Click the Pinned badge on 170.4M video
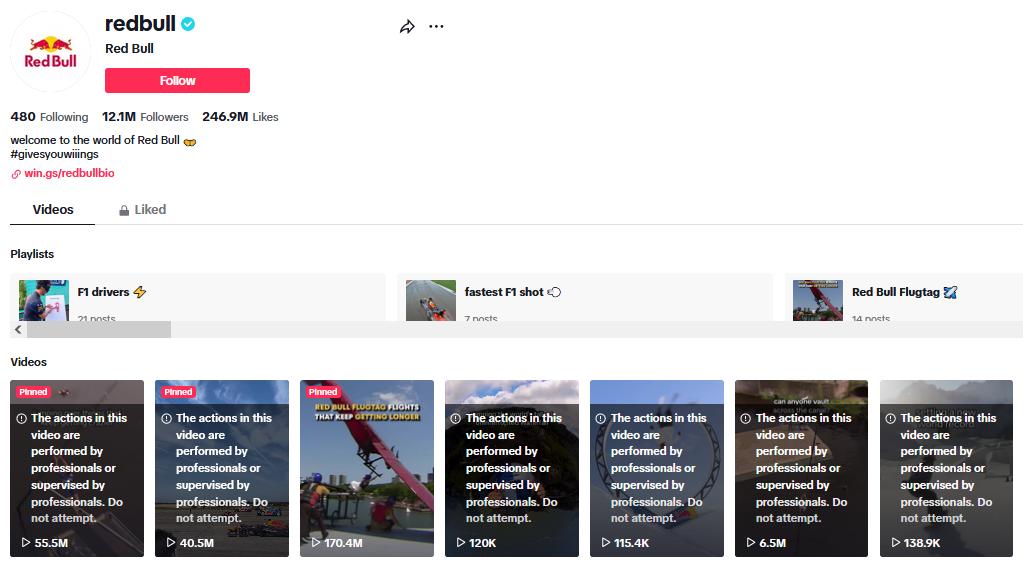 point(323,392)
